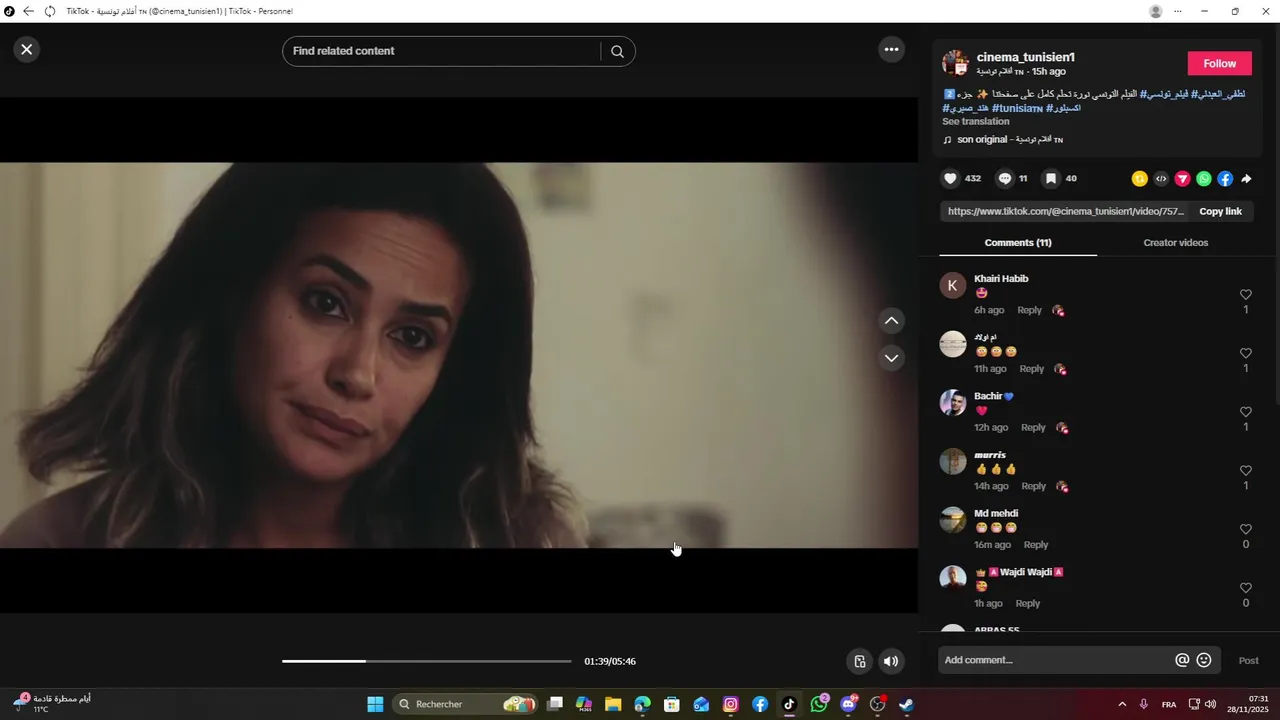Like the video with heart icon
The image size is (1280, 720).
(x=950, y=179)
